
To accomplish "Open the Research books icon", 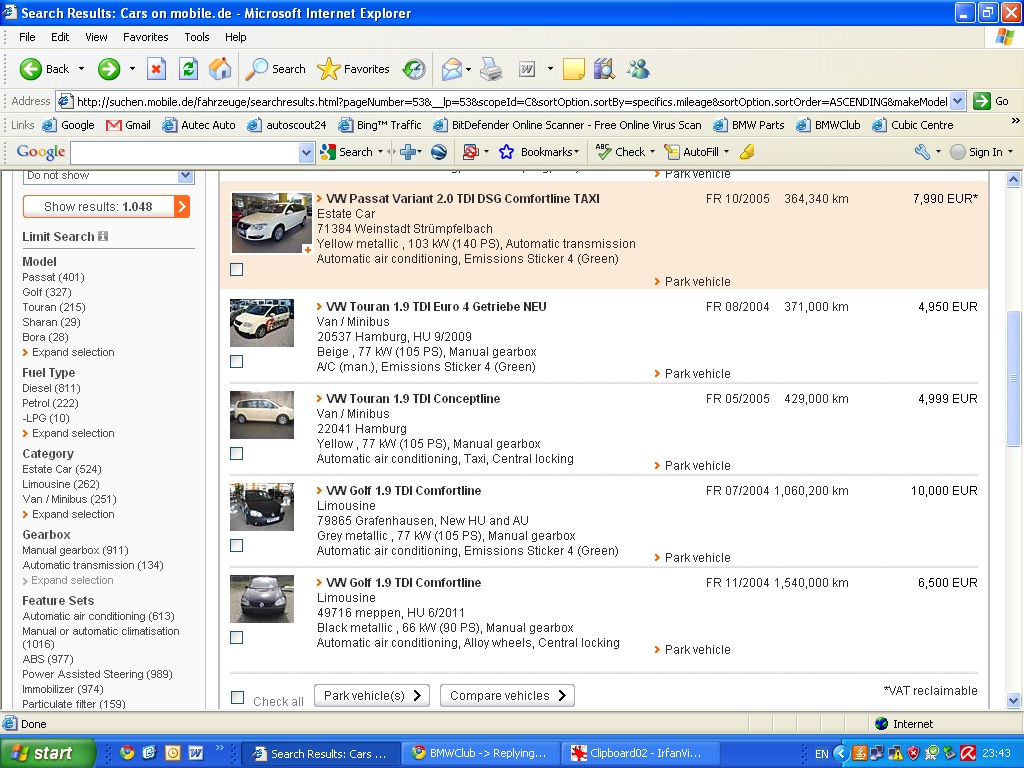I will point(605,69).
